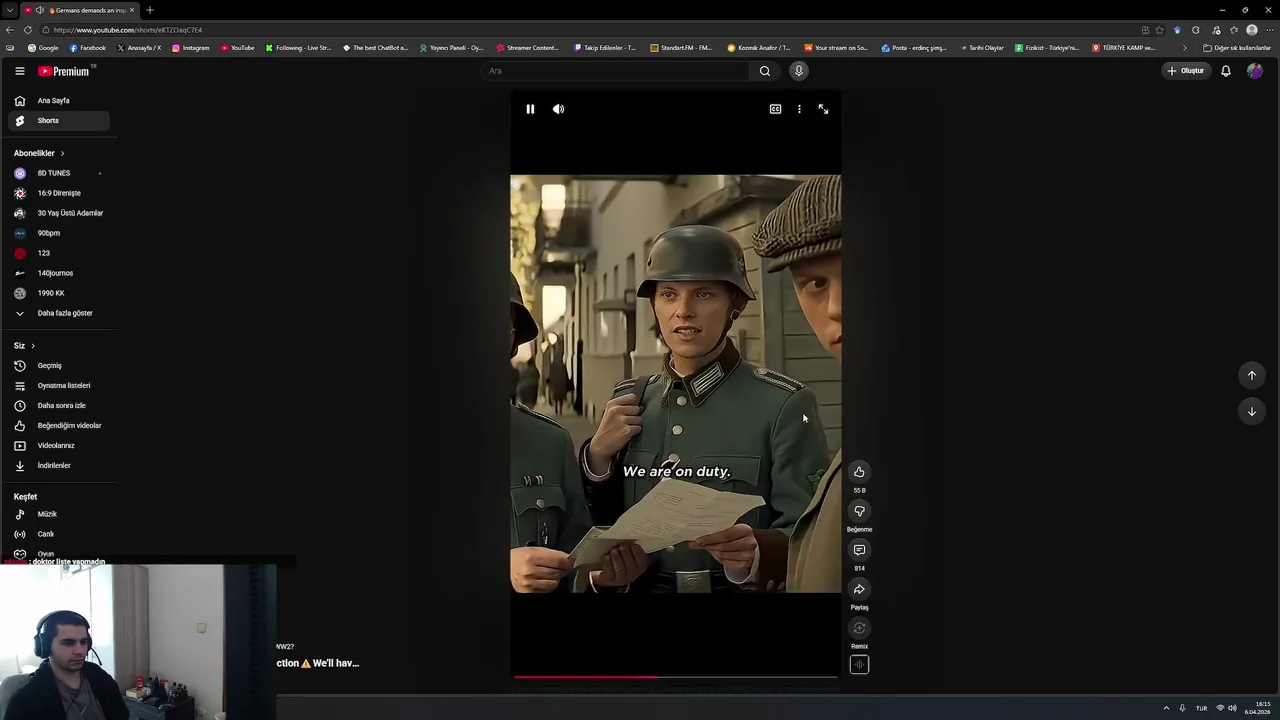Show more bookmarks via chevron
This screenshot has height=720, width=1280.
(x=1185, y=48)
